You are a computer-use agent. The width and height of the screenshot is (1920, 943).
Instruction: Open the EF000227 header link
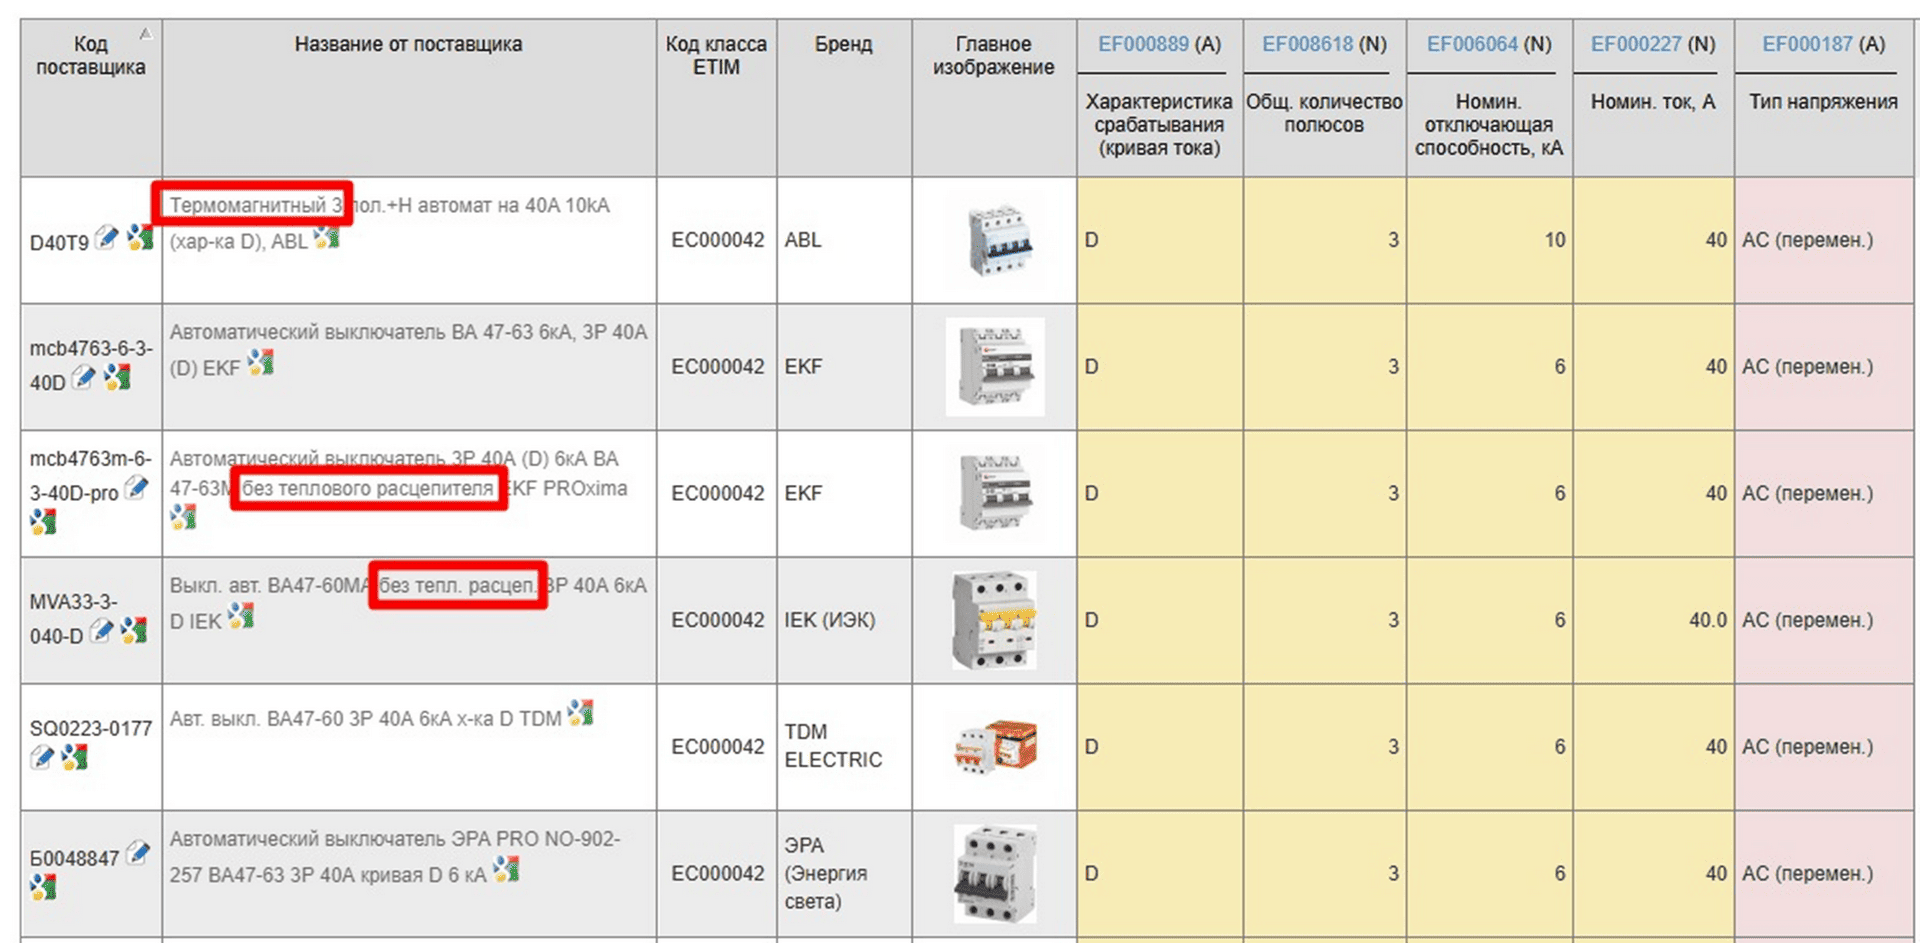1636,44
